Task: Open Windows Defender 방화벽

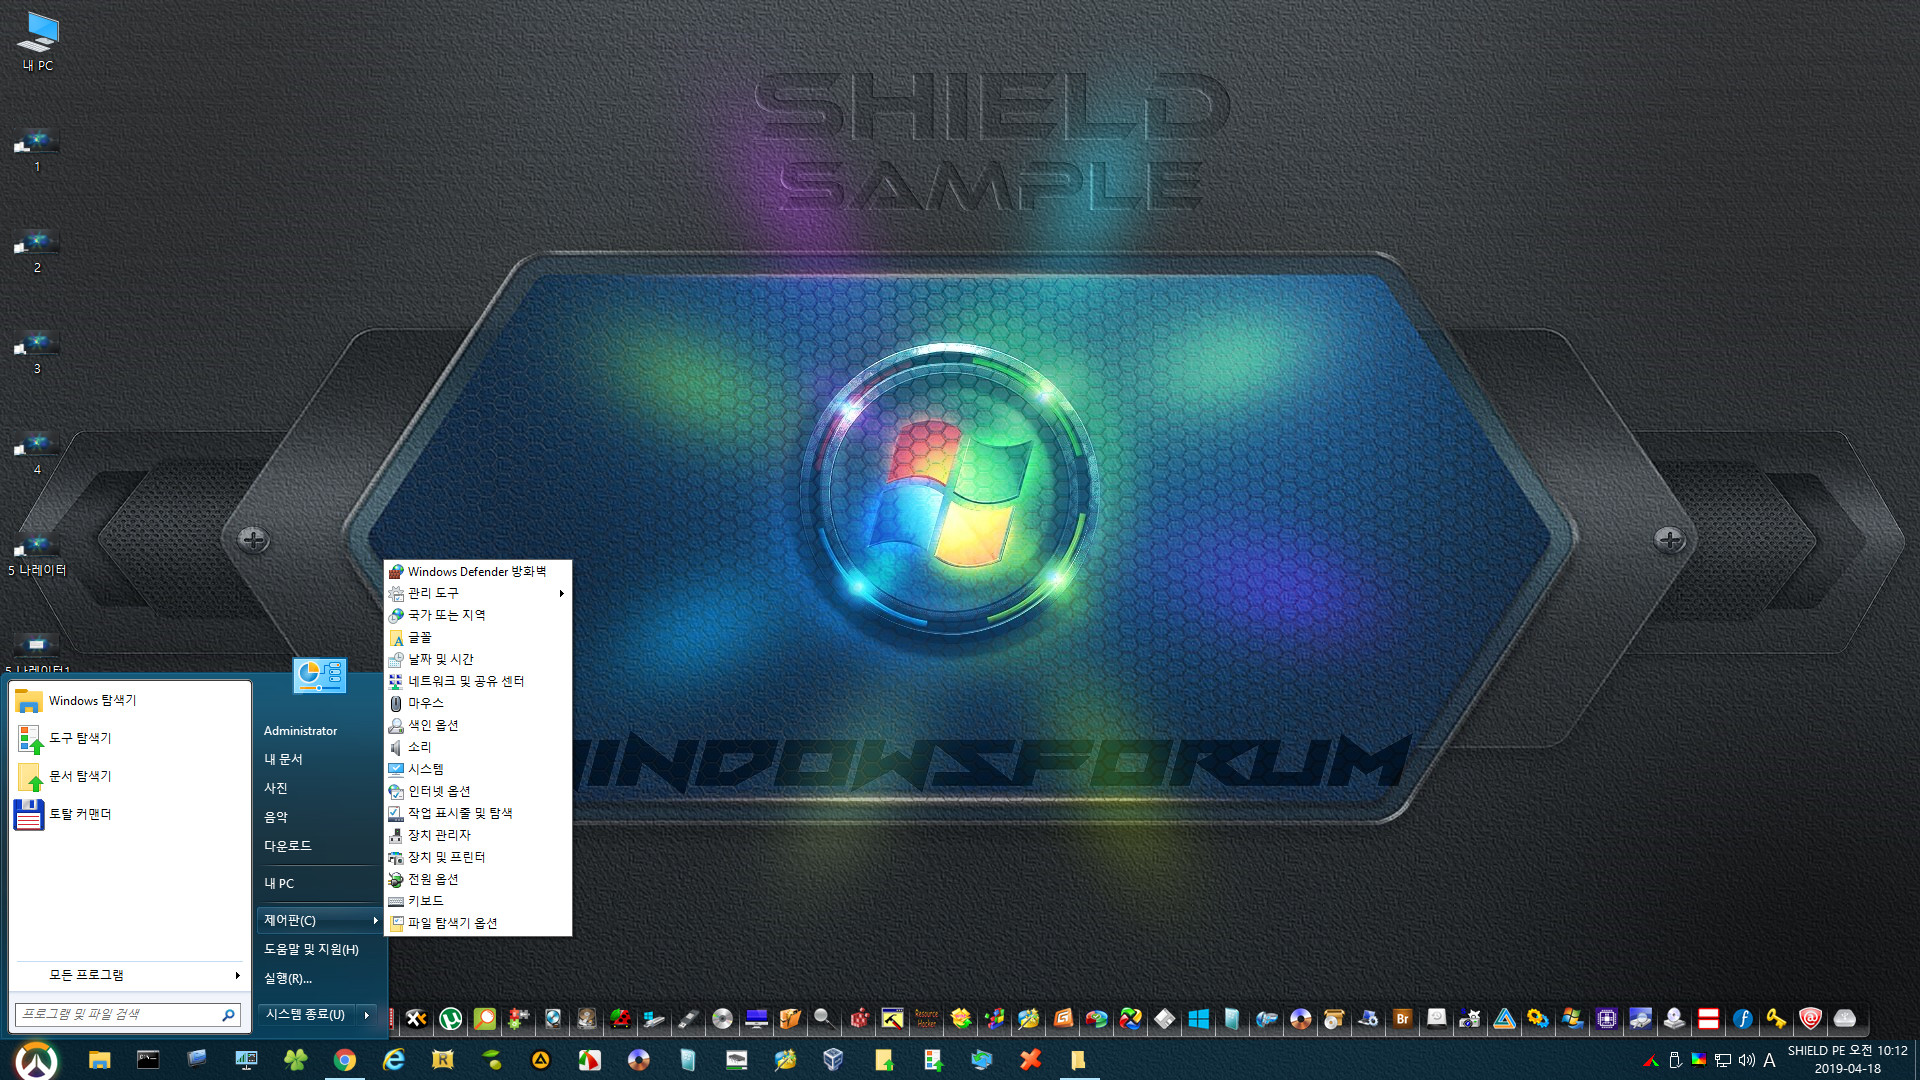Action: 478,571
